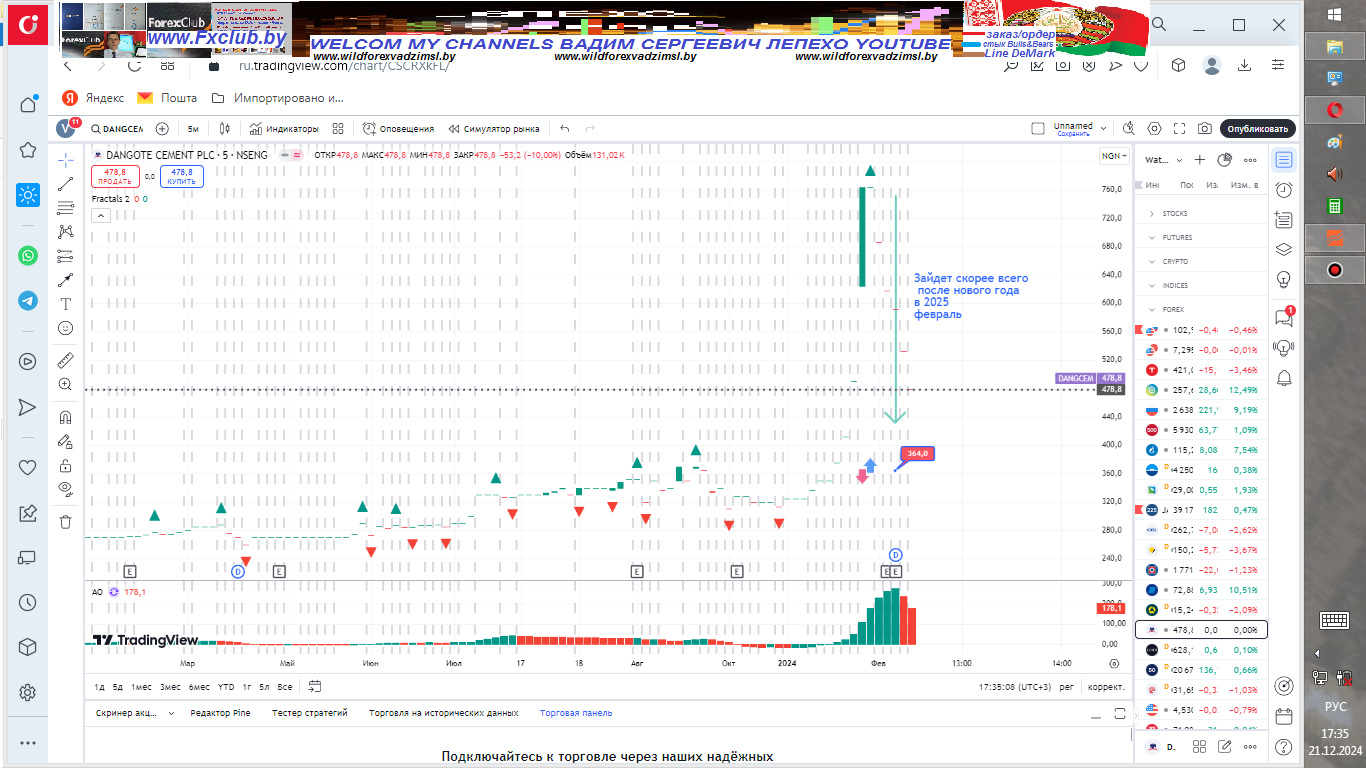Open watchlist advanced view pie icon
Image resolution: width=1366 pixels, height=768 pixels.
tap(1224, 160)
